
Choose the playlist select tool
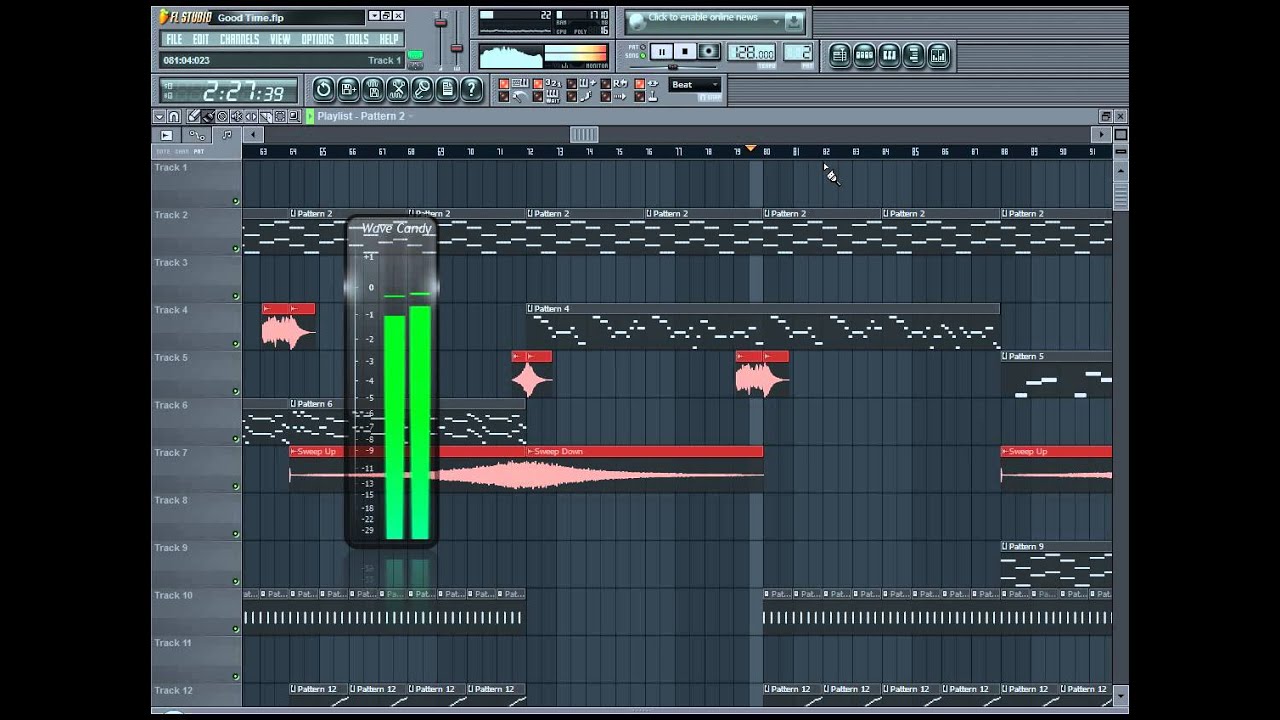(280, 116)
